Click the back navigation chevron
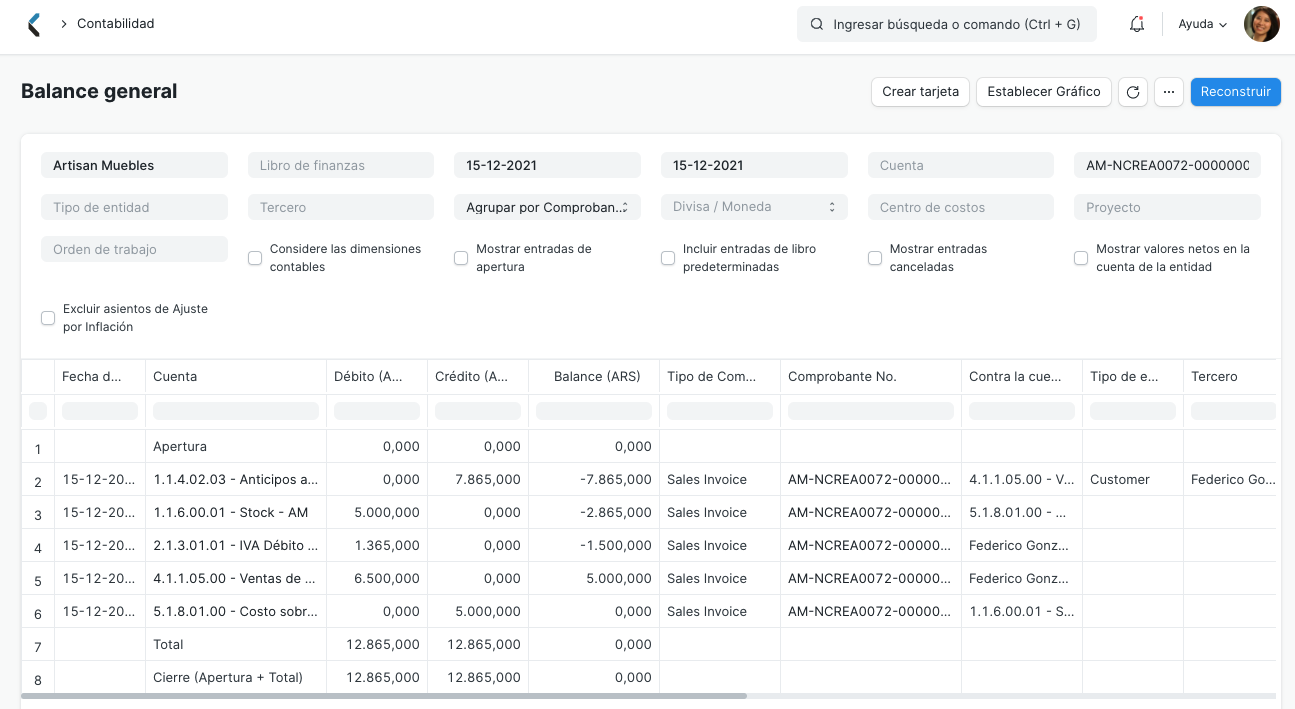The width and height of the screenshot is (1295, 709). point(33,22)
